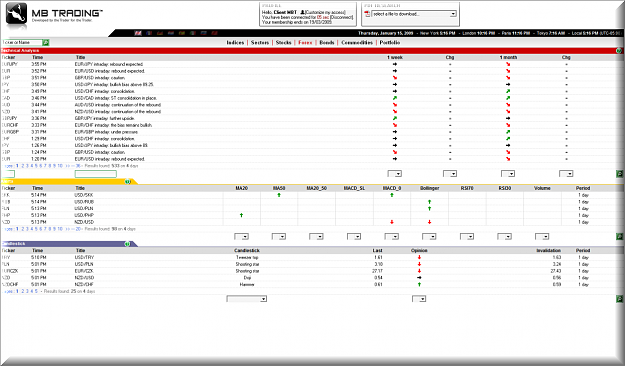
Task: Open the Volume filter dropdown under Alerts
Action: (542, 237)
